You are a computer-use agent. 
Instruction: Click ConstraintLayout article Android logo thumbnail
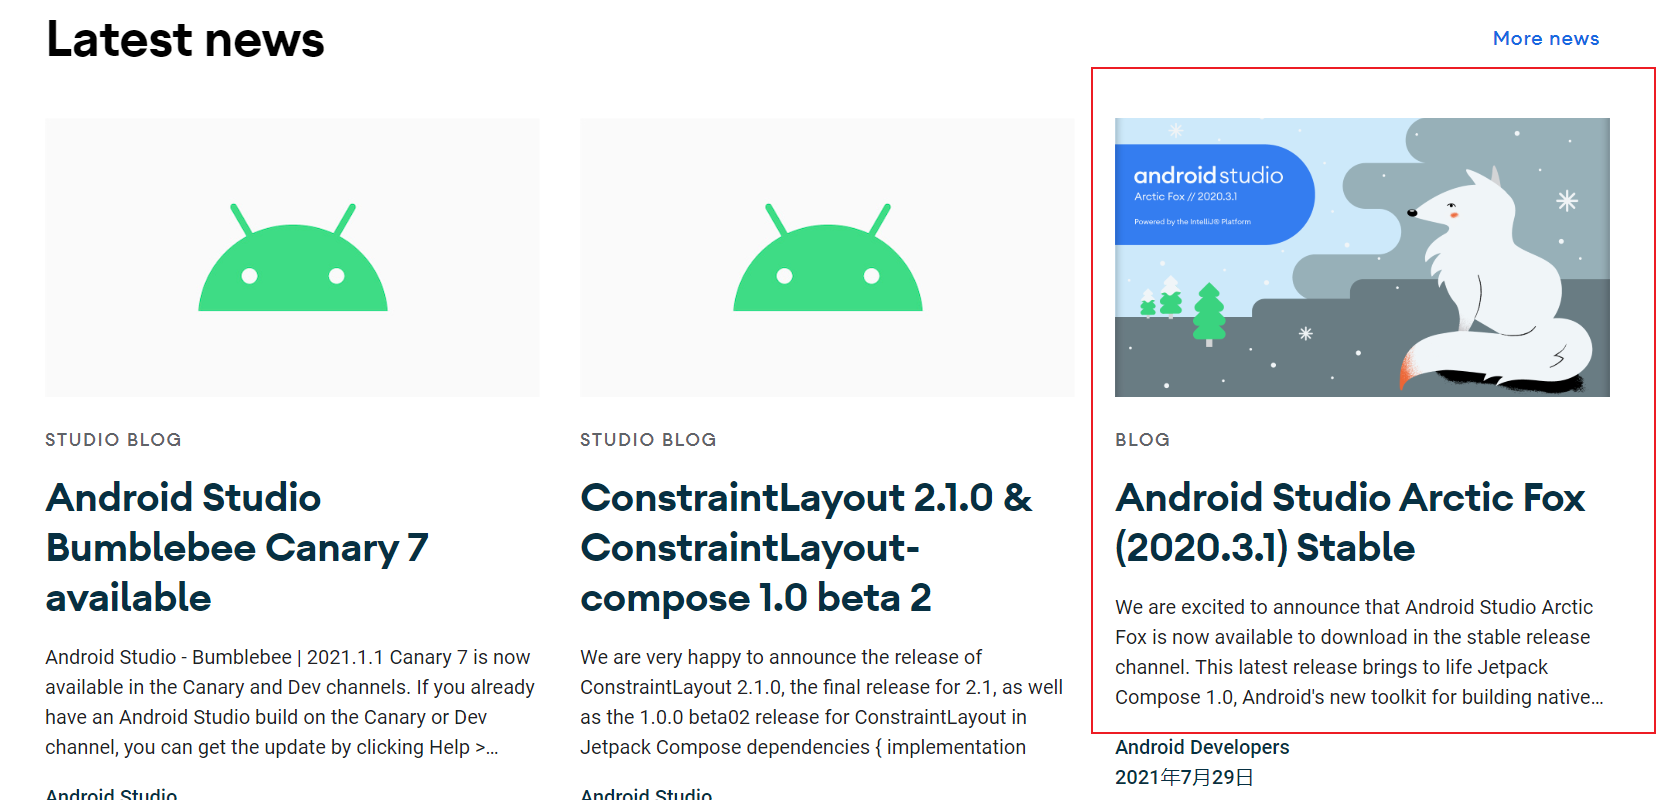click(x=827, y=257)
